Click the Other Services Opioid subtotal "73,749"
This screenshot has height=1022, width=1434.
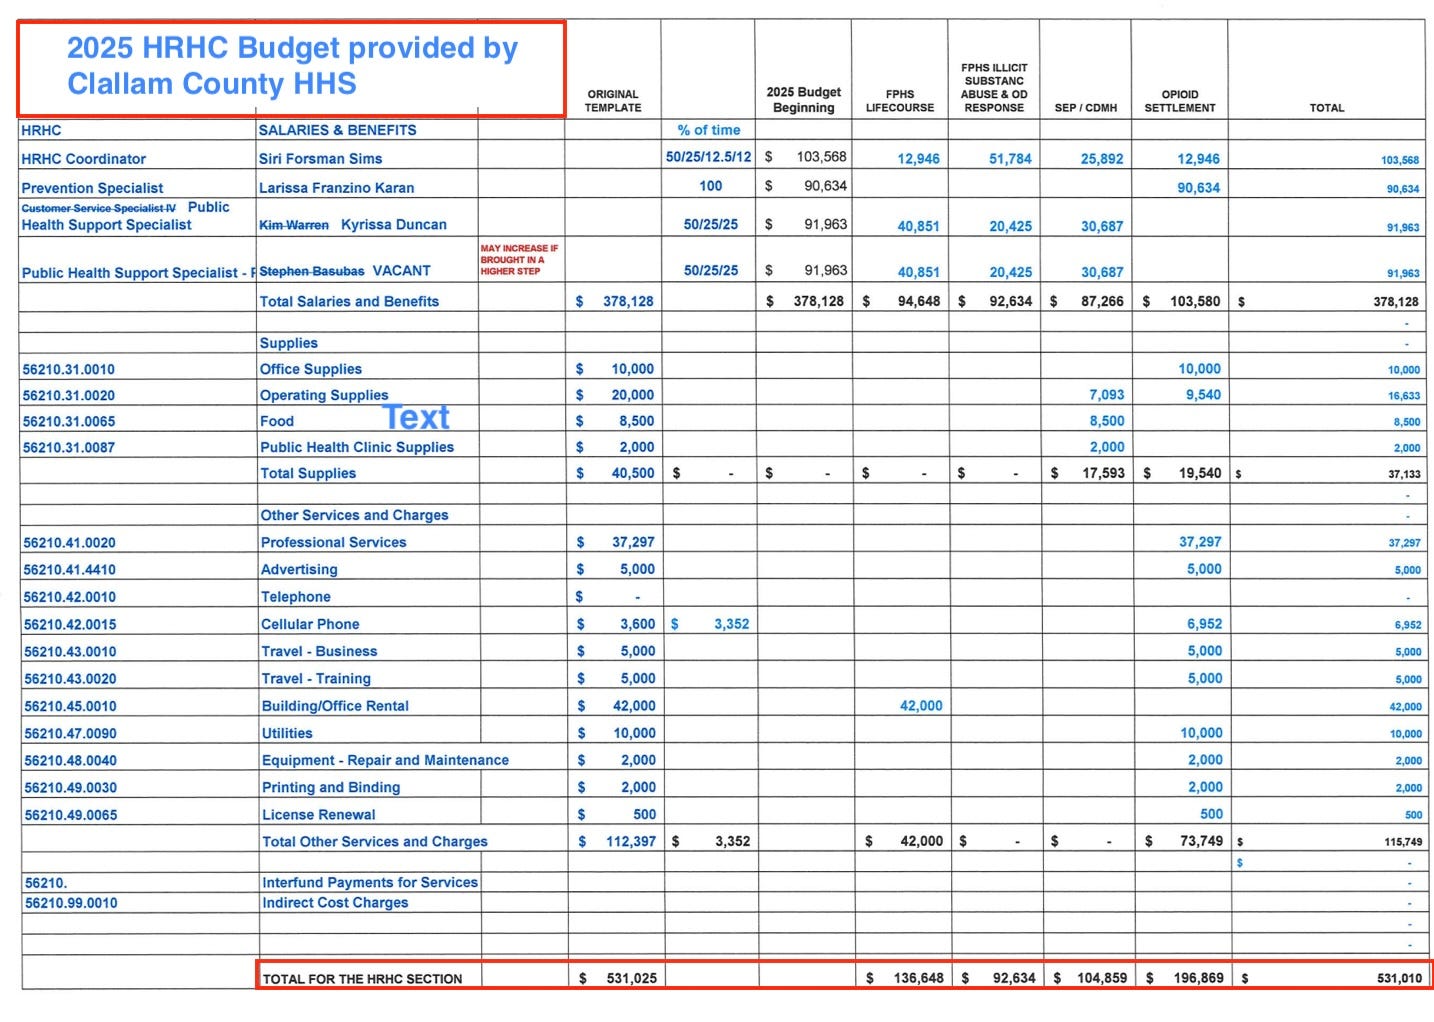pyautogui.click(x=1201, y=841)
